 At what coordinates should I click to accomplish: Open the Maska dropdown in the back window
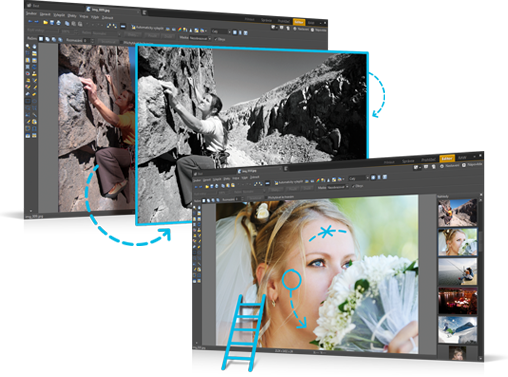pos(200,38)
